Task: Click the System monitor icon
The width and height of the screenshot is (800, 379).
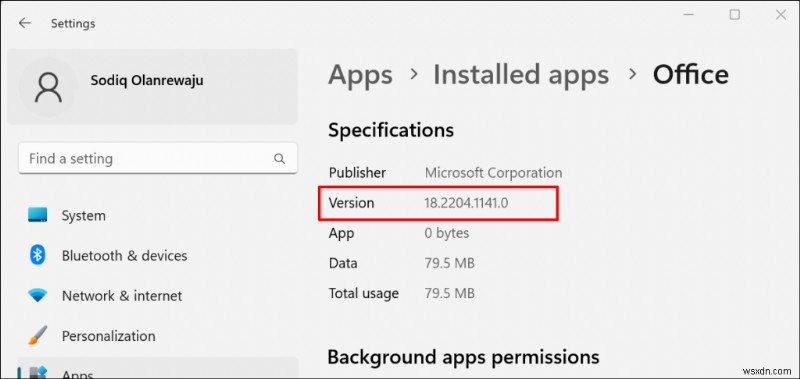Action: pyautogui.click(x=38, y=215)
